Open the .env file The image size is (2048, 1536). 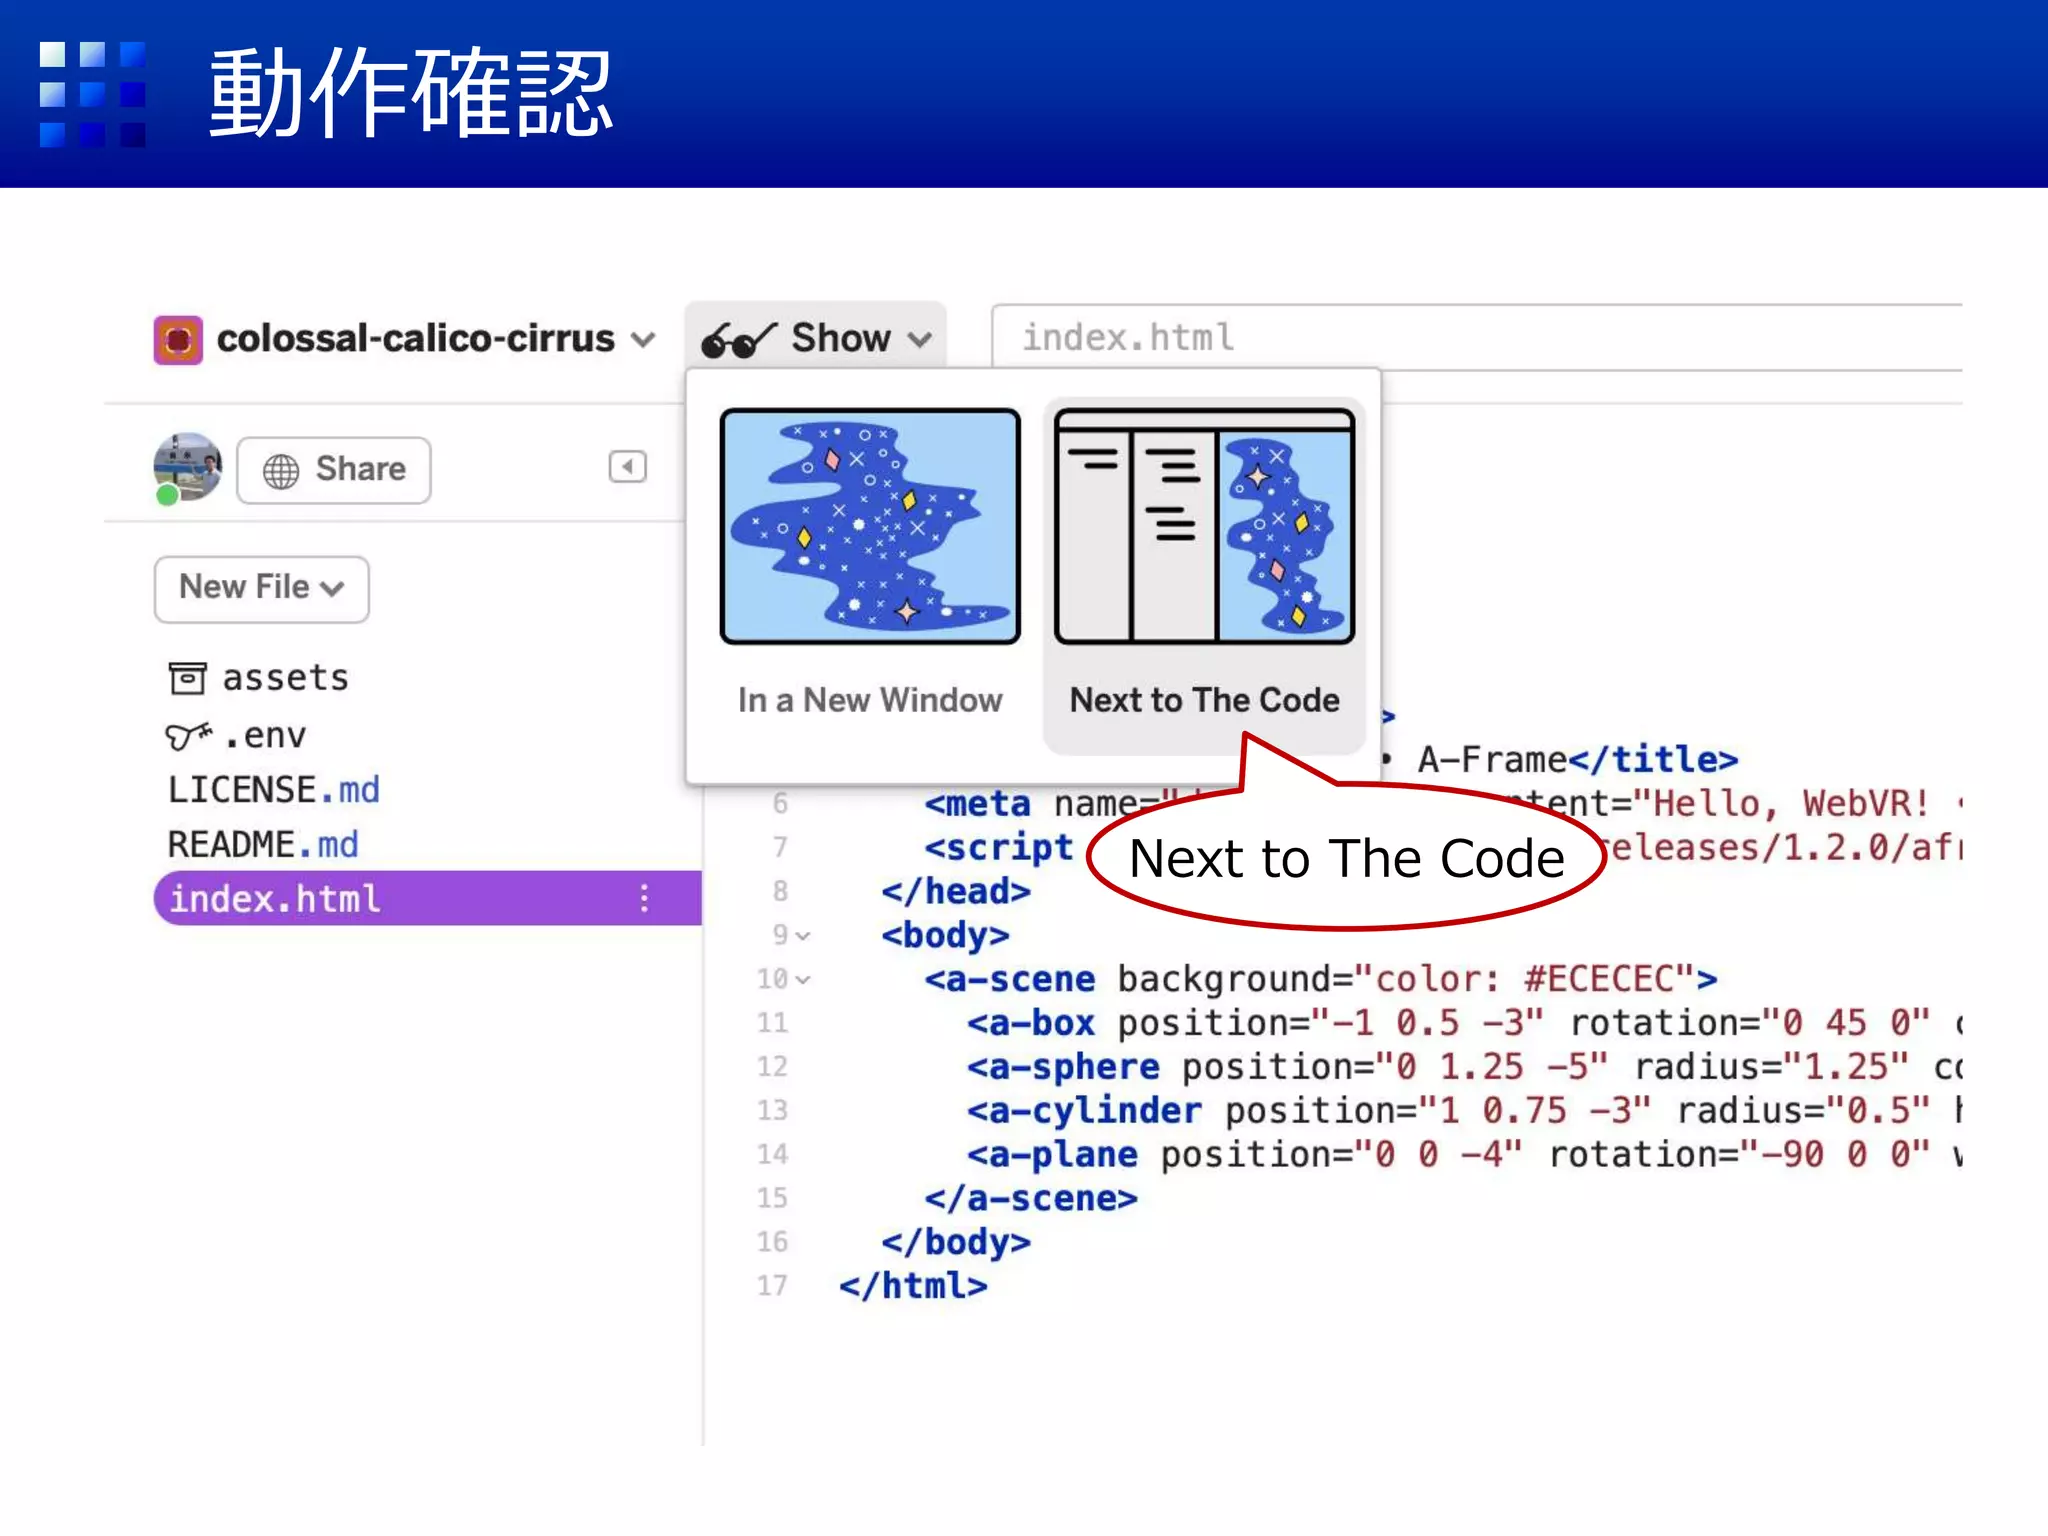pos(236,736)
